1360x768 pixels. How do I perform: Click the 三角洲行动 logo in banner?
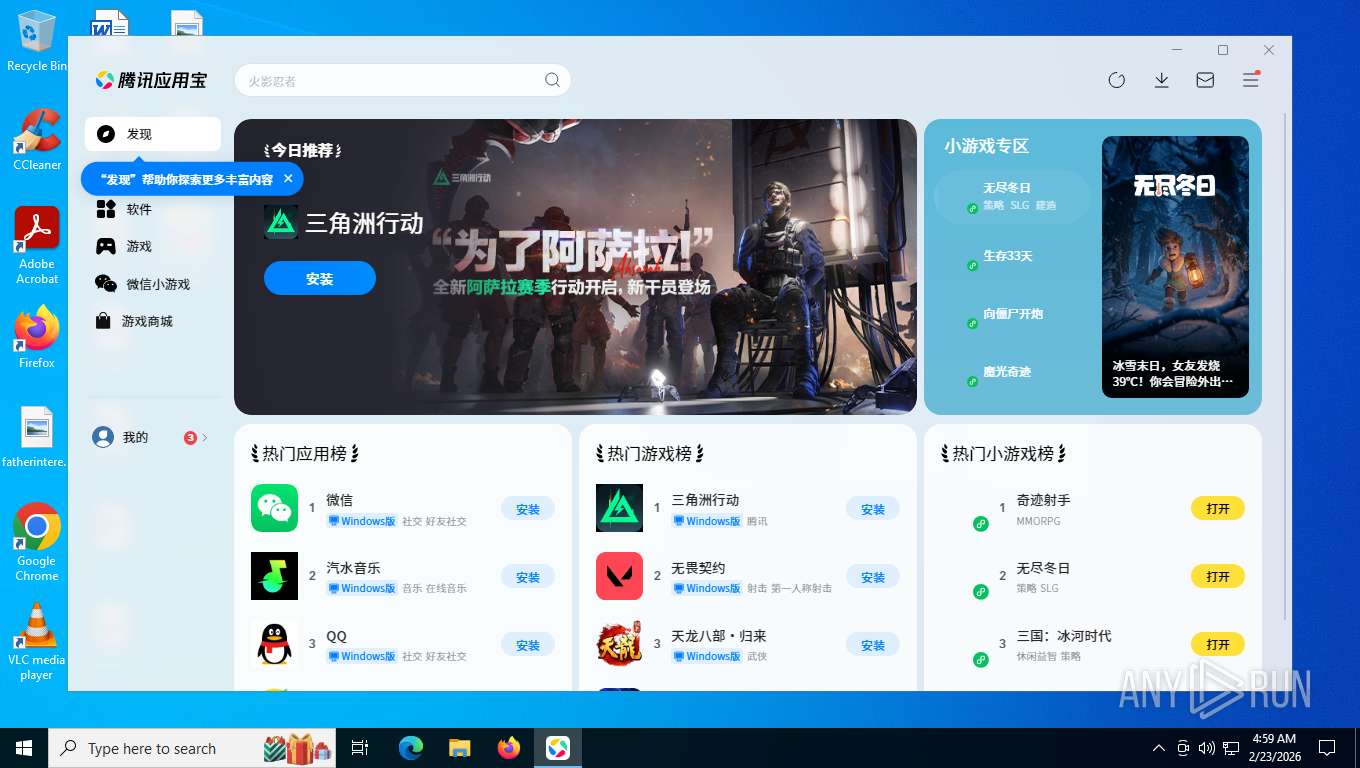point(281,222)
